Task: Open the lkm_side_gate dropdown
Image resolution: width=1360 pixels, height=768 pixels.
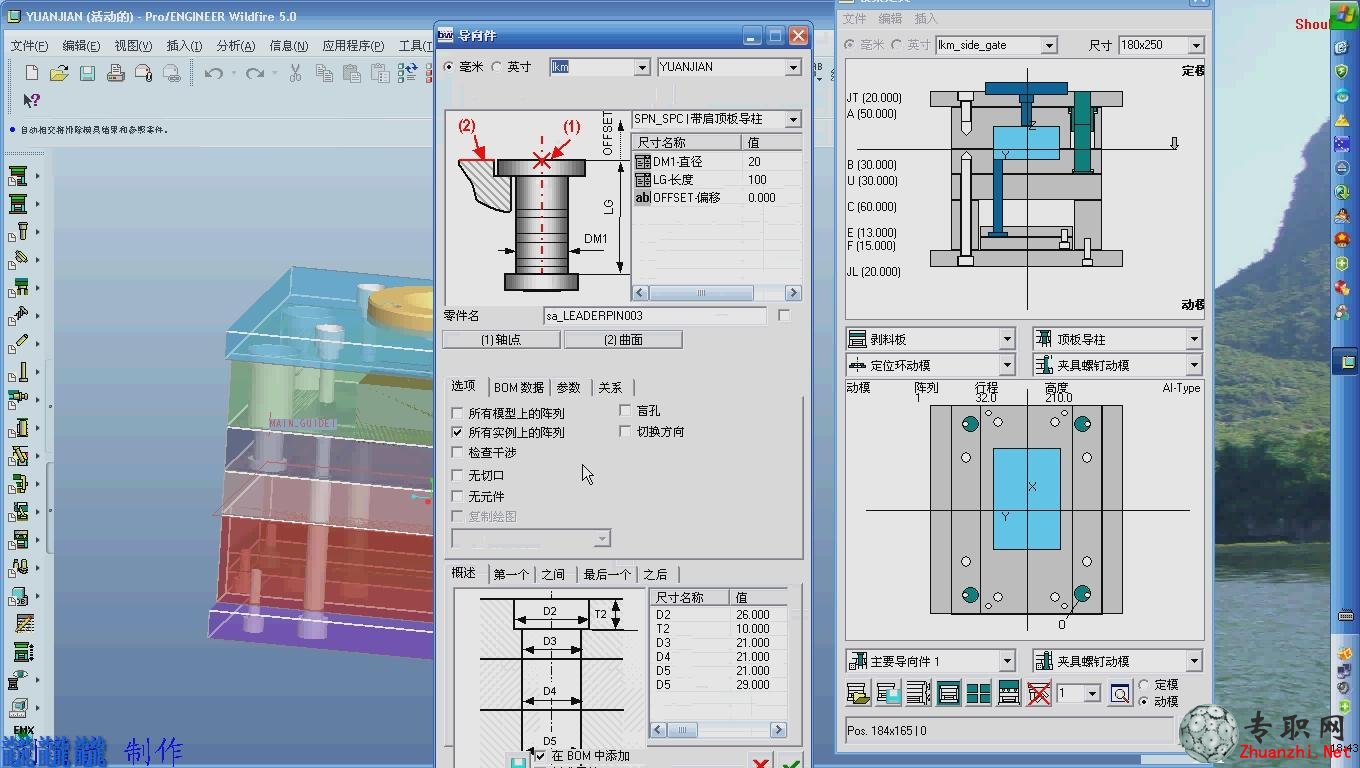Action: [1049, 45]
